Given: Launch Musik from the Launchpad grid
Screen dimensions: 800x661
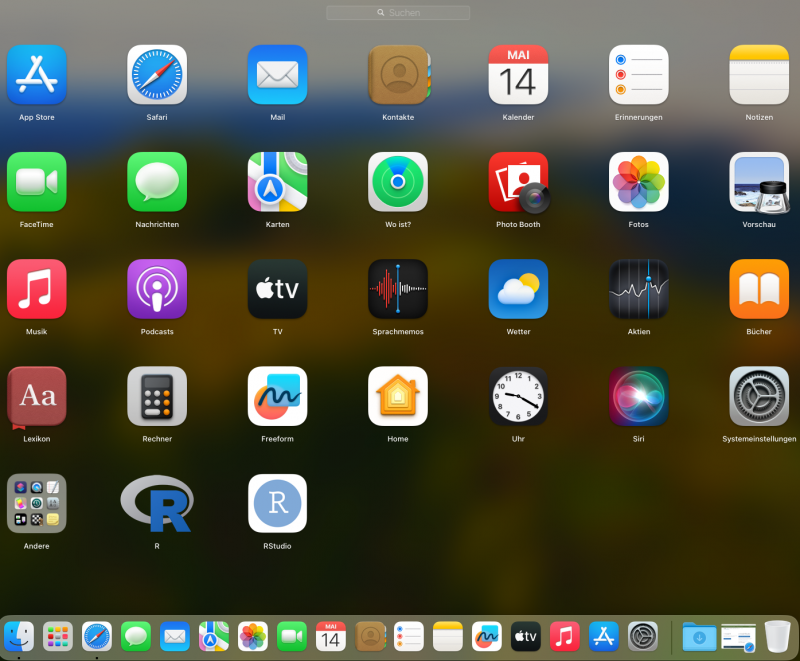Looking at the screenshot, I should [37, 289].
